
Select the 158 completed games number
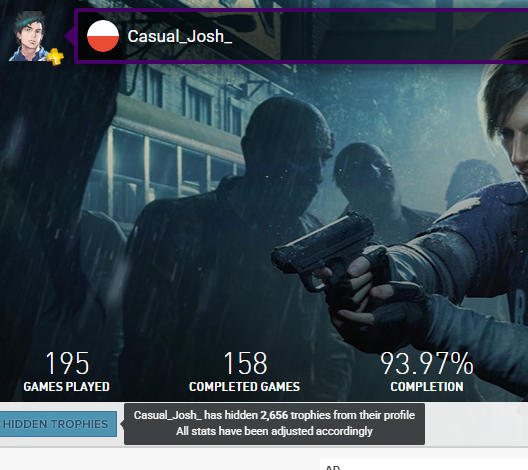click(245, 363)
